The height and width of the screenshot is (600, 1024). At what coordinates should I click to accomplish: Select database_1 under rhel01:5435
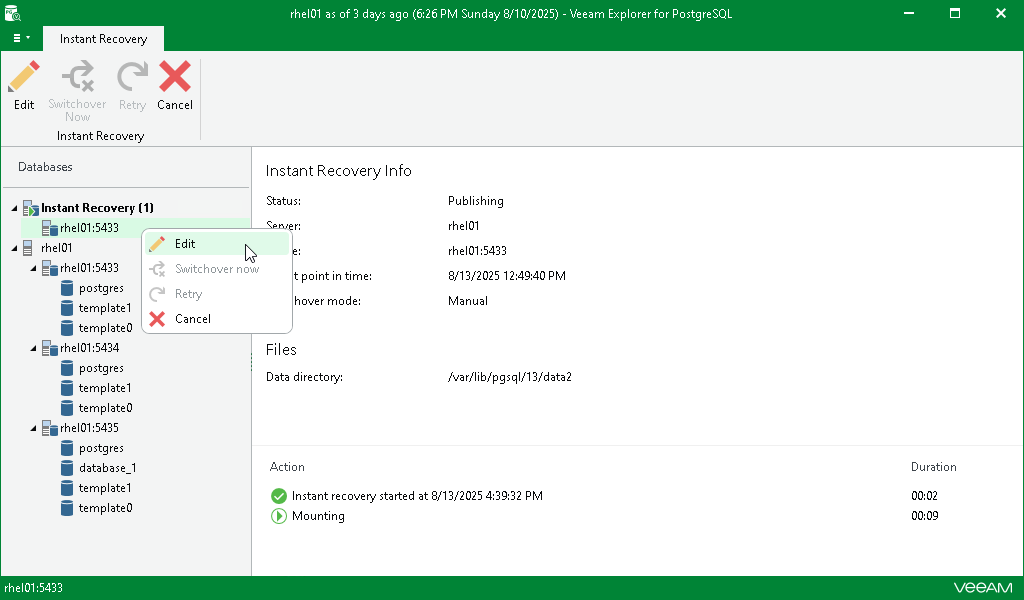(x=110, y=467)
